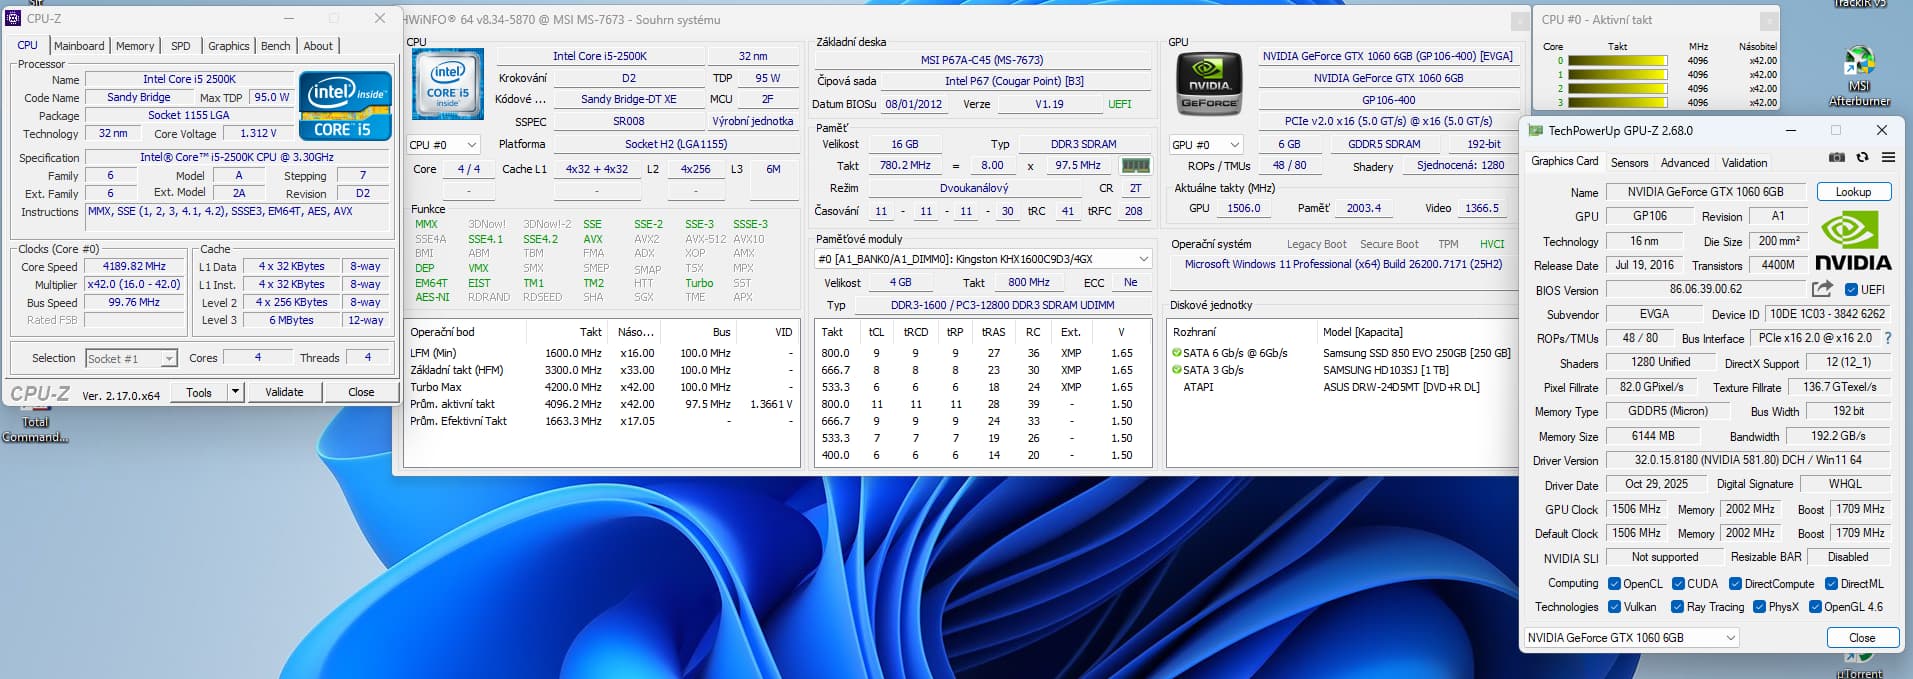Click the Intel Core i5 logo in CPU-Z
This screenshot has height=679, width=1913.
pyautogui.click(x=345, y=106)
